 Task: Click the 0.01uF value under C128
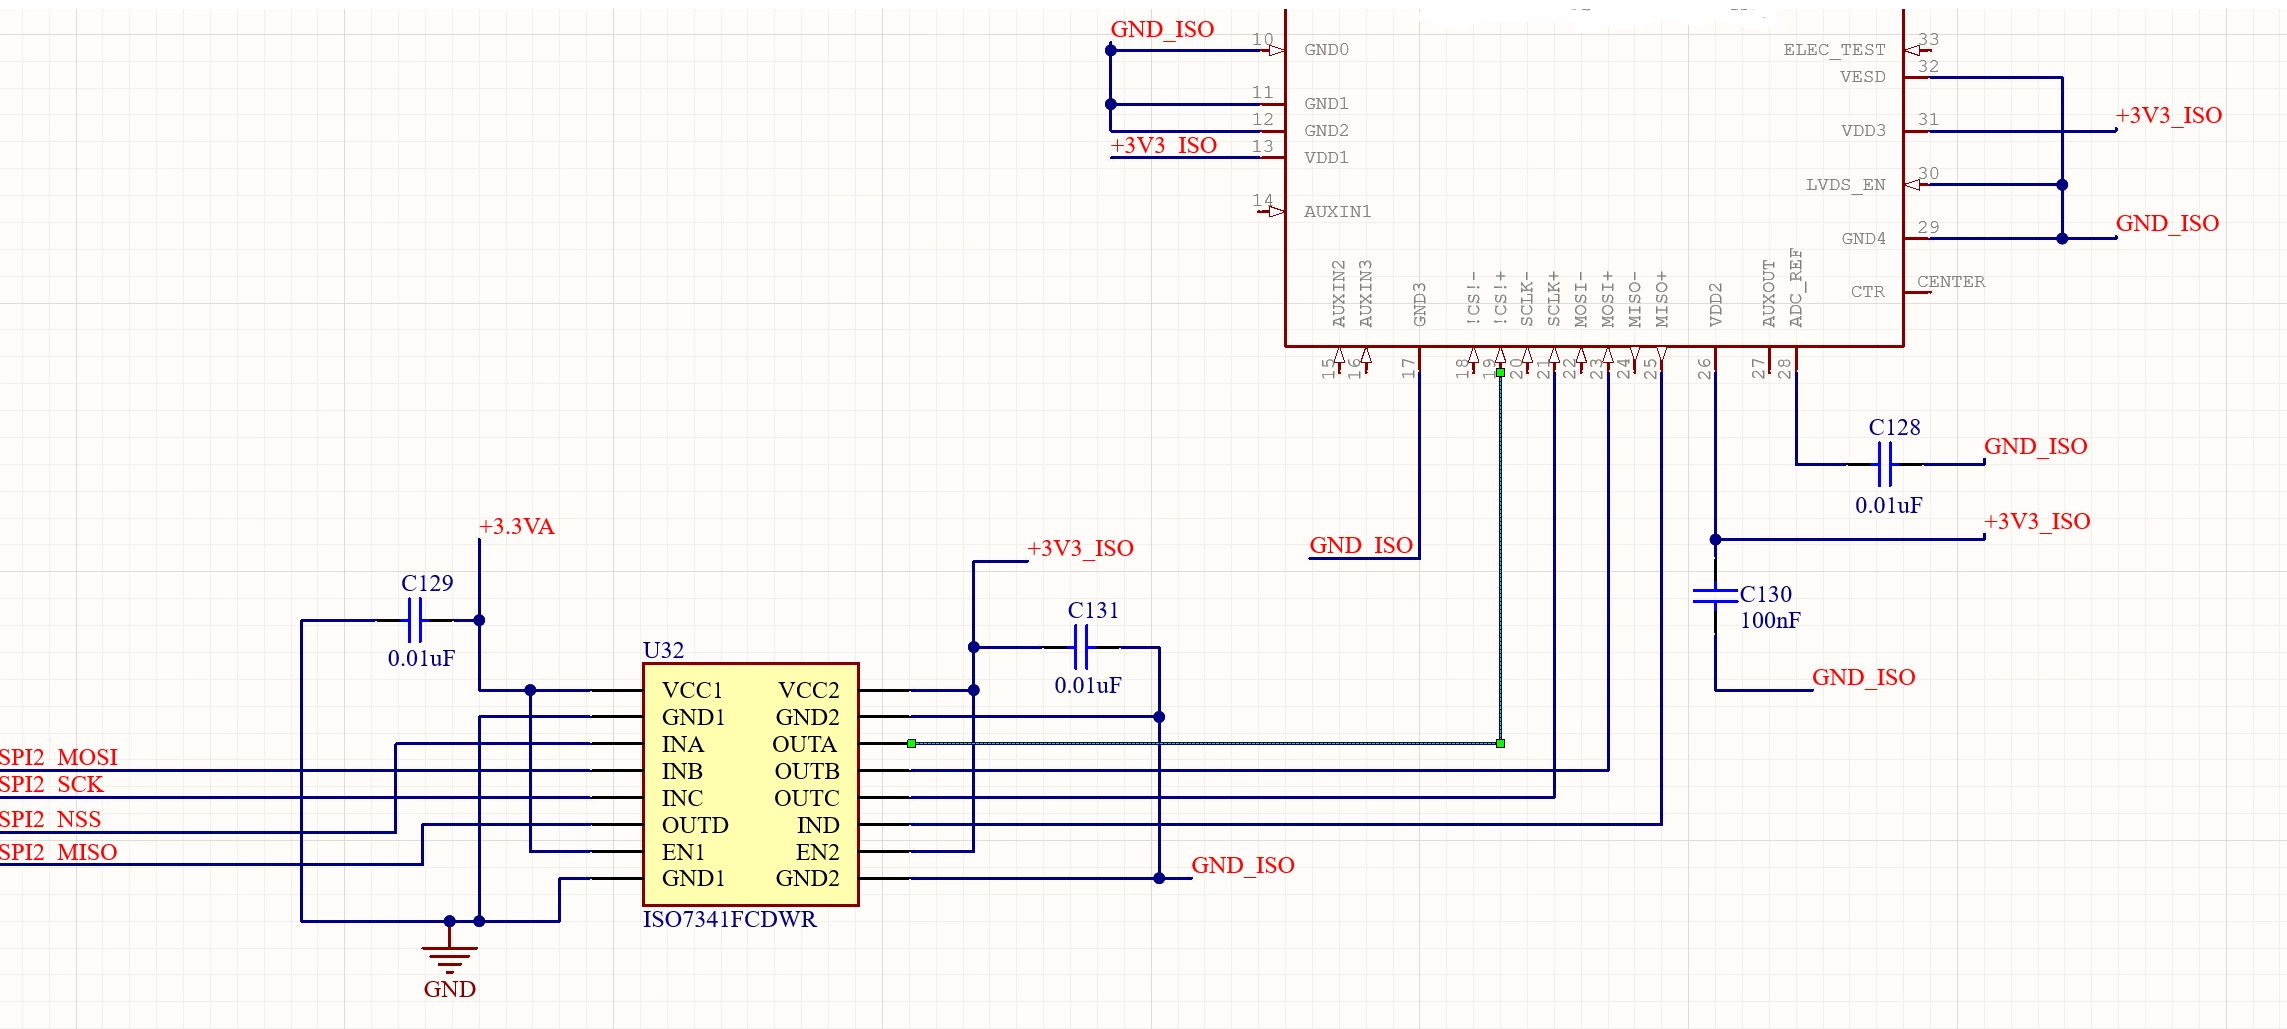coord(1889,505)
